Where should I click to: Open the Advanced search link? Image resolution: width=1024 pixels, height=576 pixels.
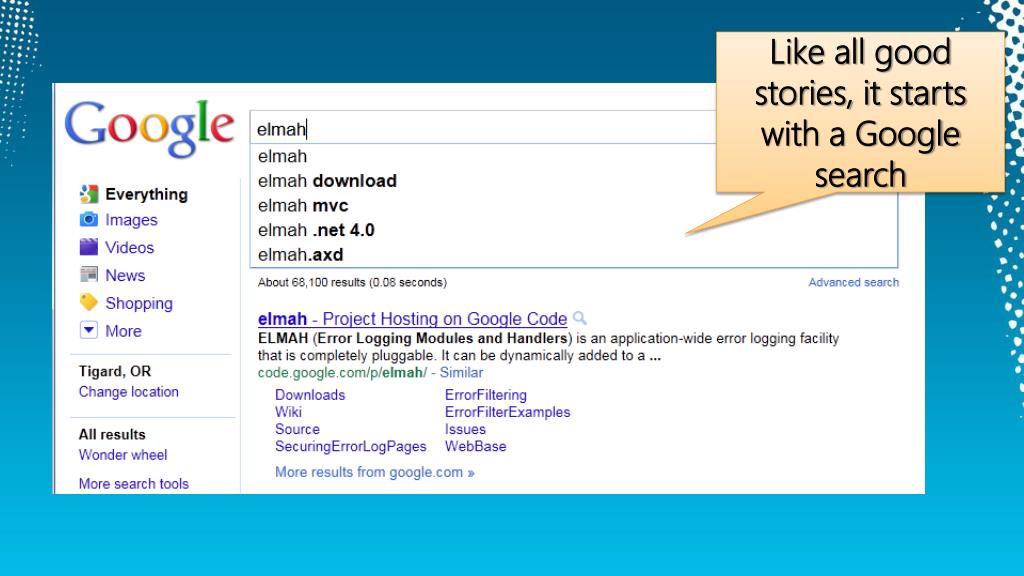coord(854,282)
